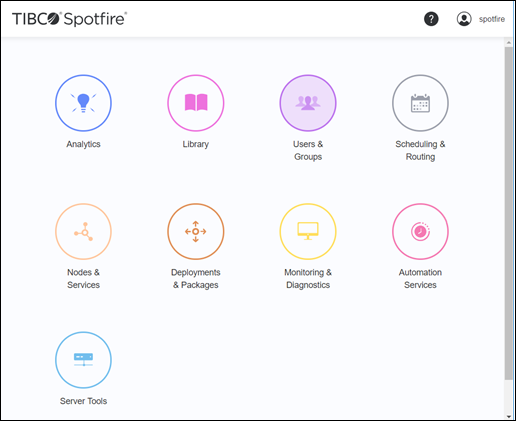Screen dimensions: 516x421
Task: Click the Users & Groups text label
Action: (308, 150)
